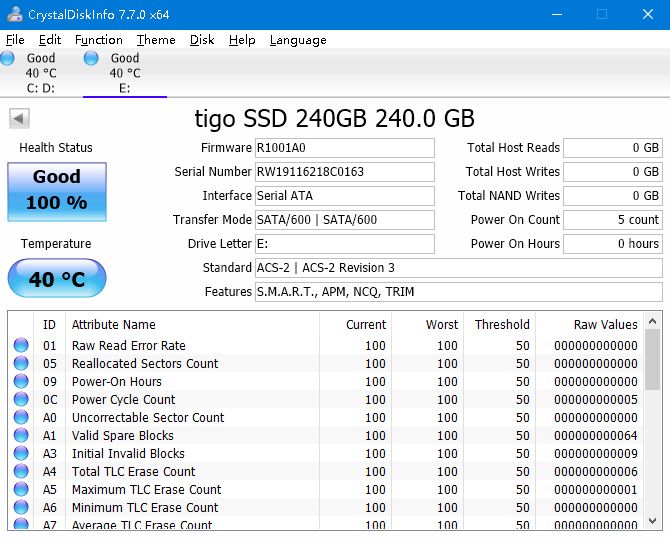
Task: Click the Drive Letter field E:
Action: pyautogui.click(x=345, y=244)
